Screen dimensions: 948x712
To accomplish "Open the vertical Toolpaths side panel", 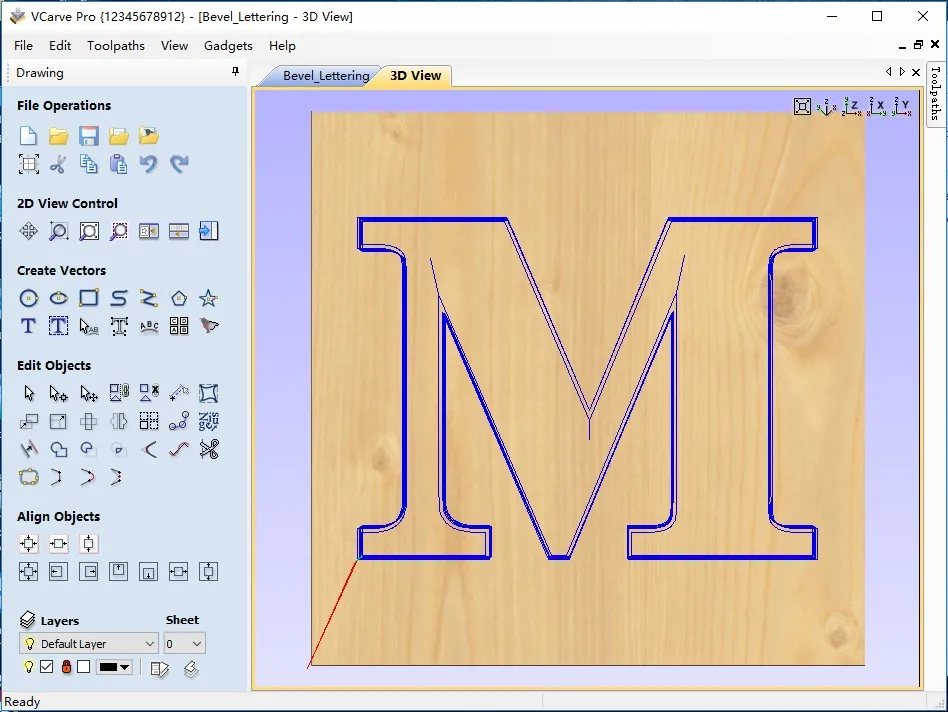I will tap(935, 92).
